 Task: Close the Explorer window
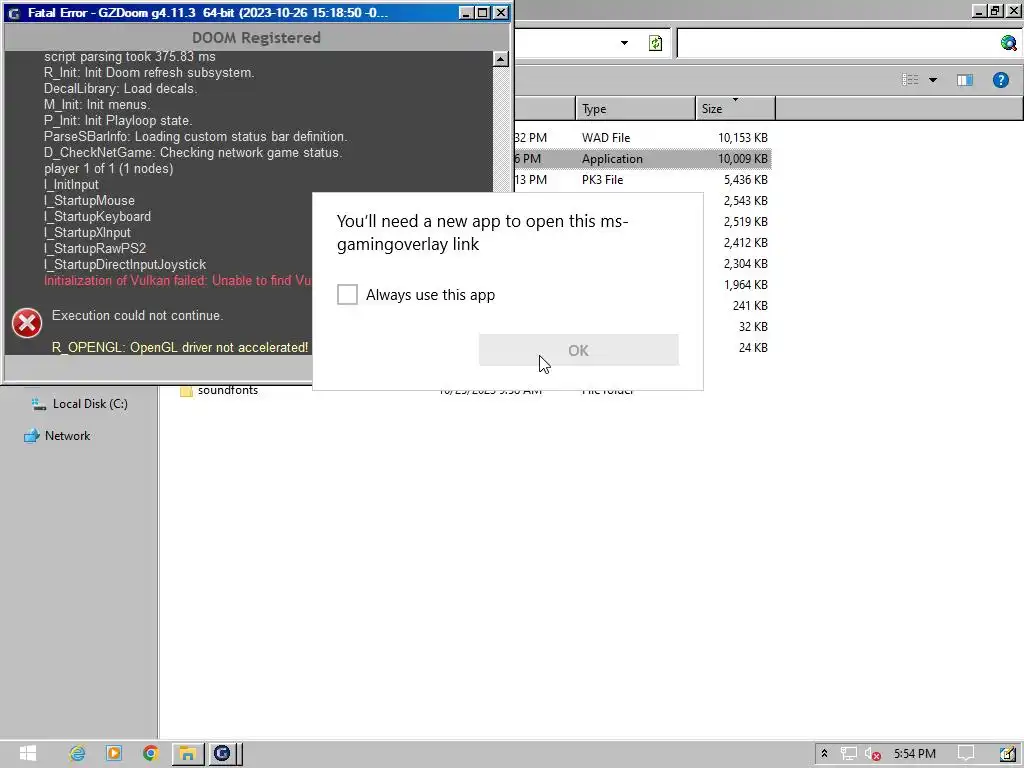pyautogui.click(x=1012, y=11)
